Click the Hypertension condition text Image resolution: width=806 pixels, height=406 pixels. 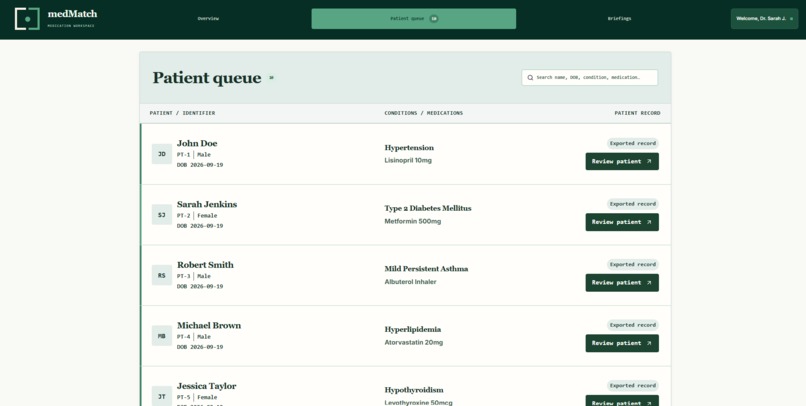click(x=409, y=148)
